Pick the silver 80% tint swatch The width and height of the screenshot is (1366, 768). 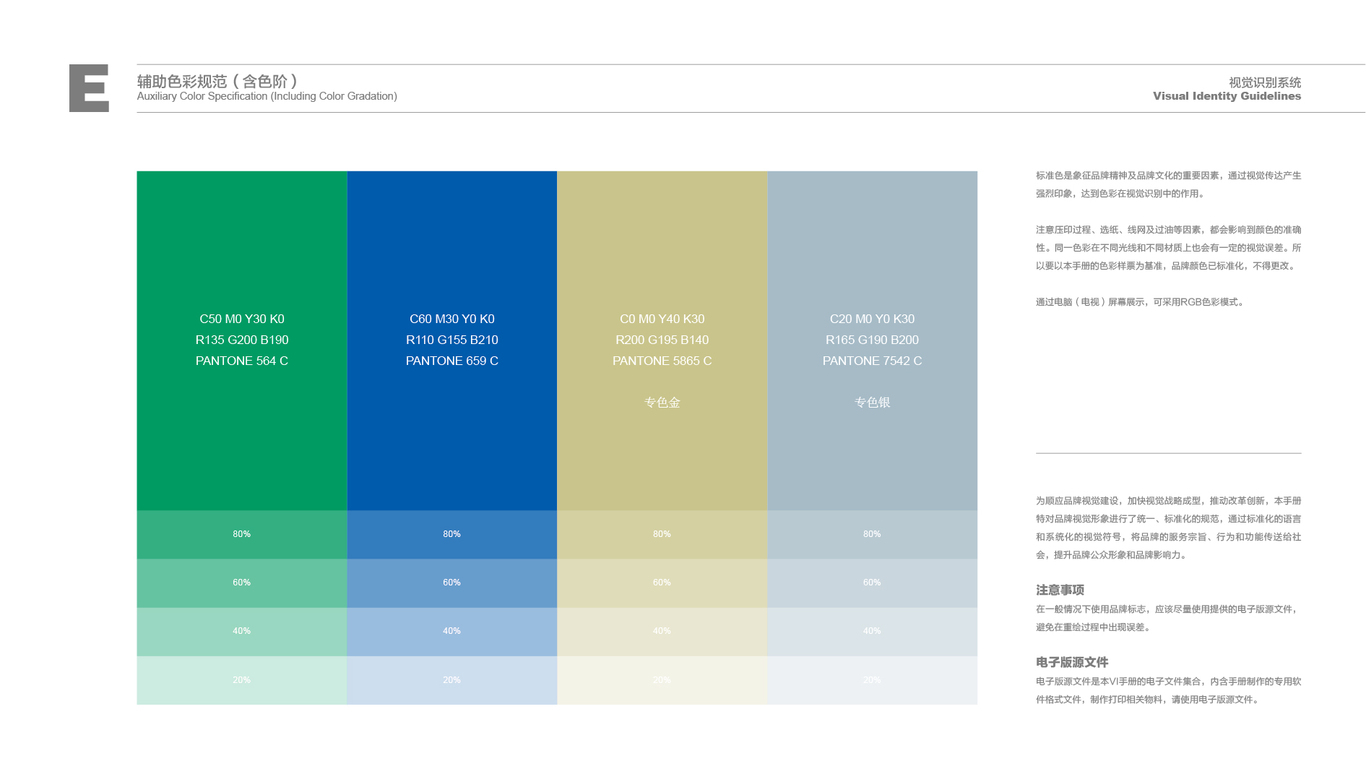[x=873, y=534]
